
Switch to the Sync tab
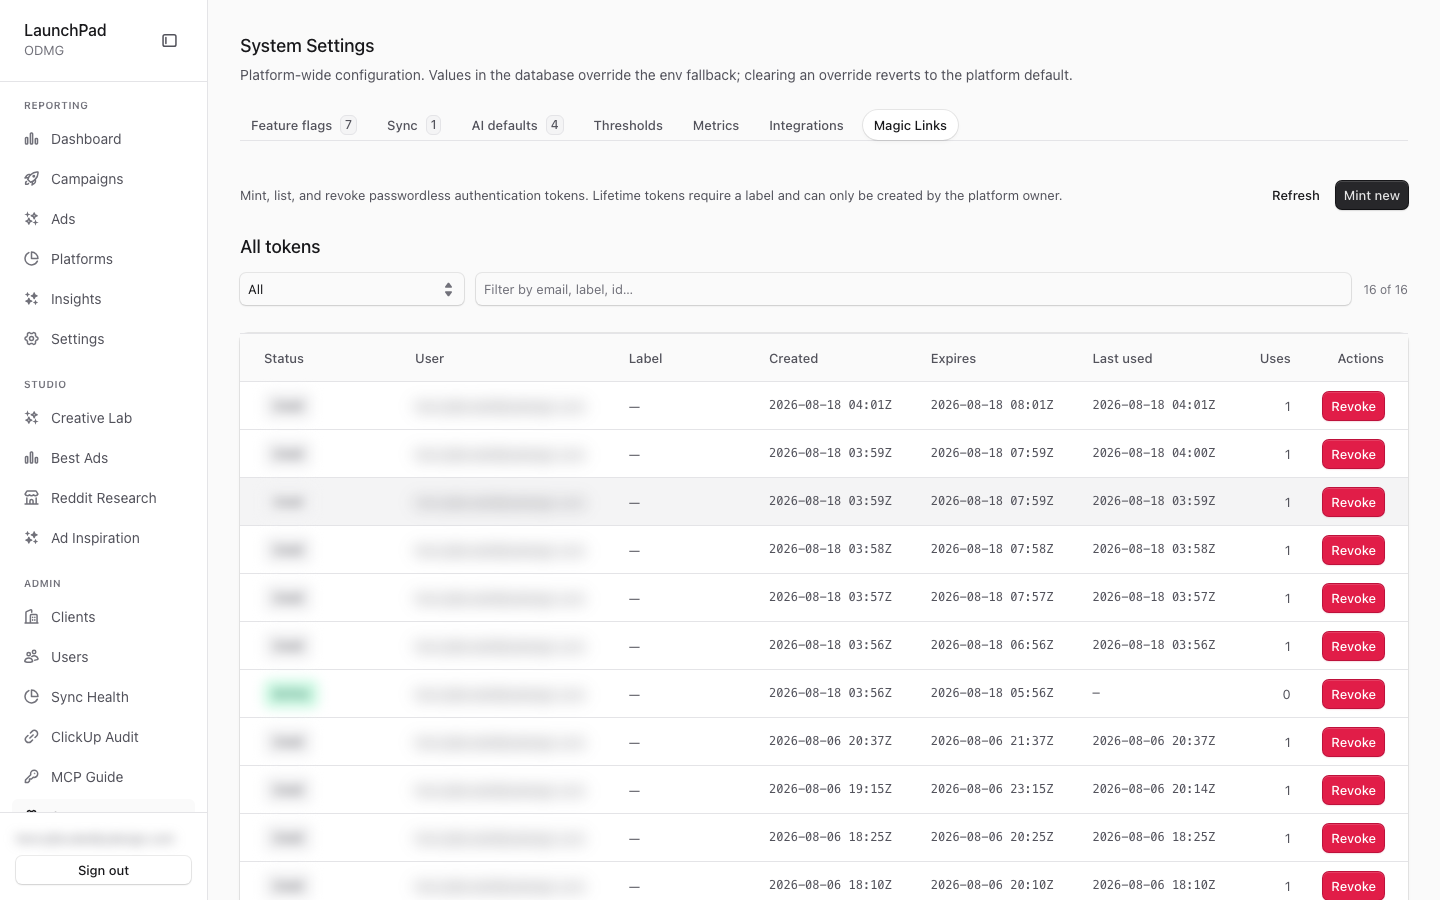[413, 125]
